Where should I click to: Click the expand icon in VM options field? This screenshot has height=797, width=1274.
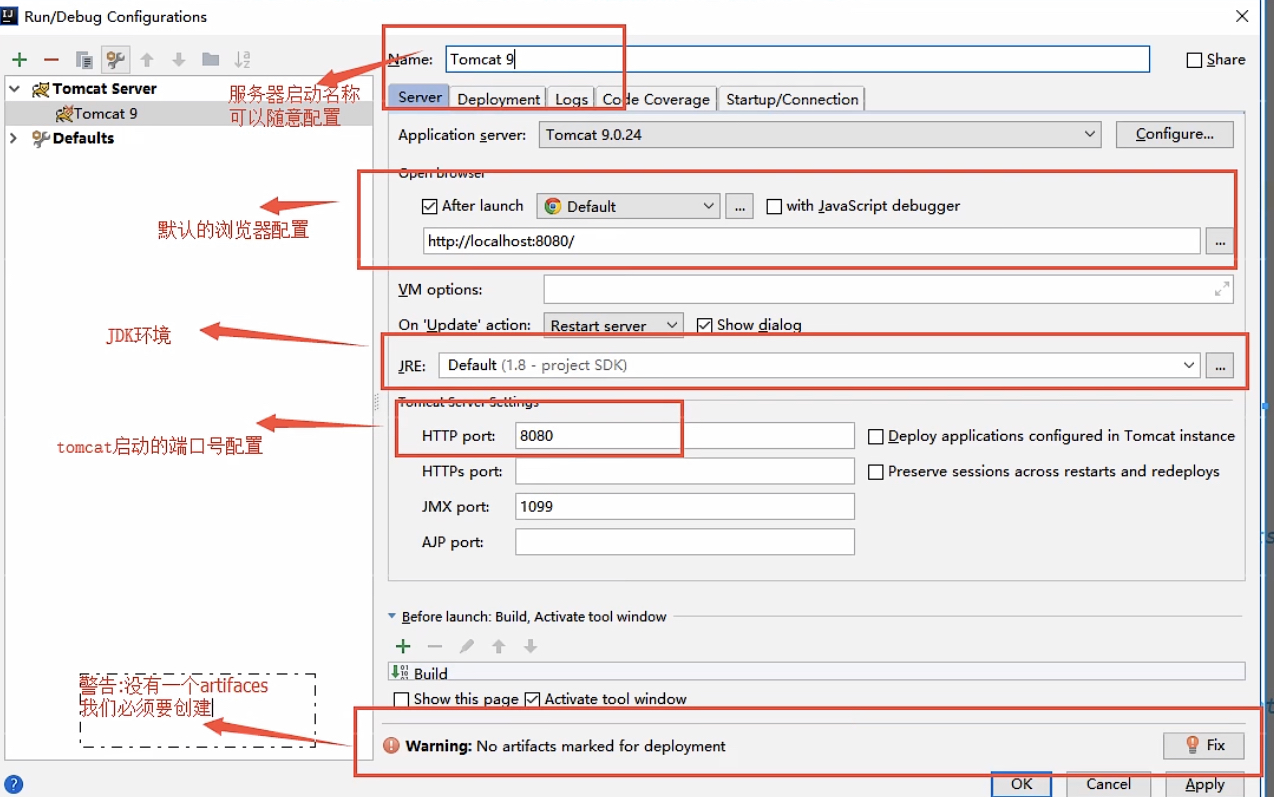click(x=1222, y=289)
